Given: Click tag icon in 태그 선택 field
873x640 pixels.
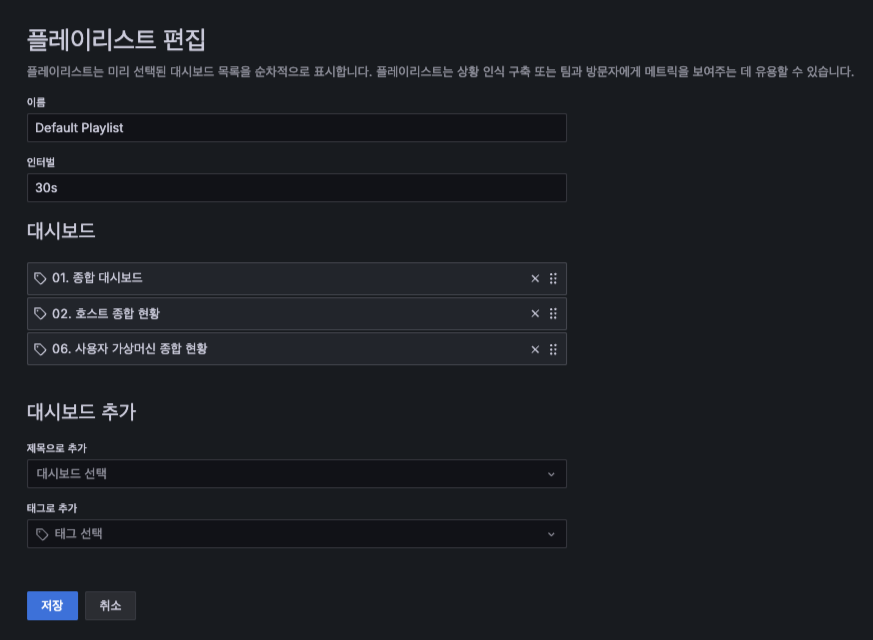Looking at the screenshot, I should pos(42,534).
